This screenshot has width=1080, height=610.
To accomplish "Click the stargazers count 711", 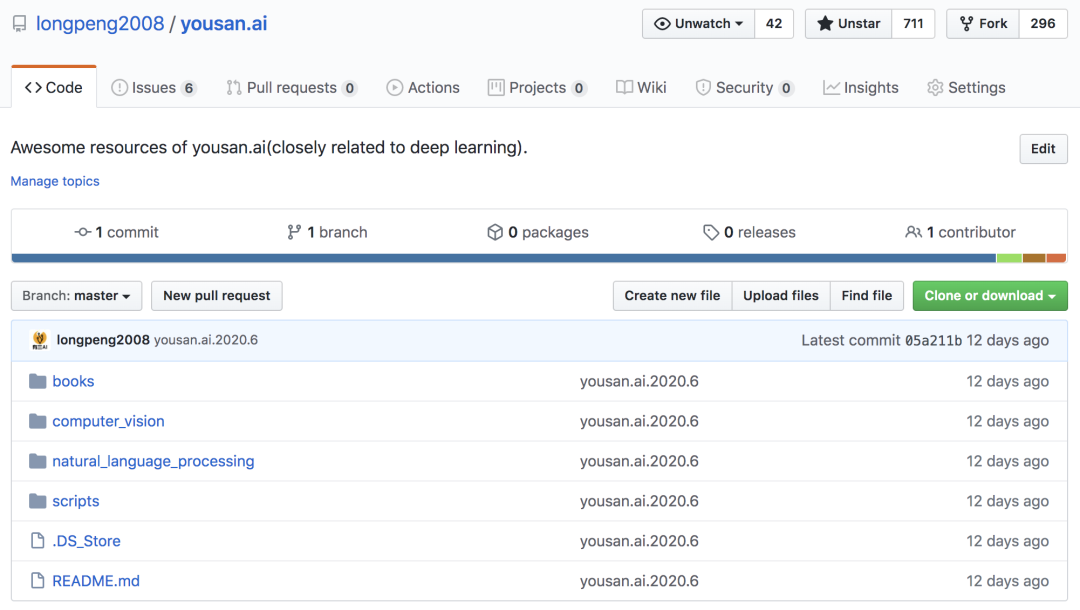I will [x=913, y=23].
